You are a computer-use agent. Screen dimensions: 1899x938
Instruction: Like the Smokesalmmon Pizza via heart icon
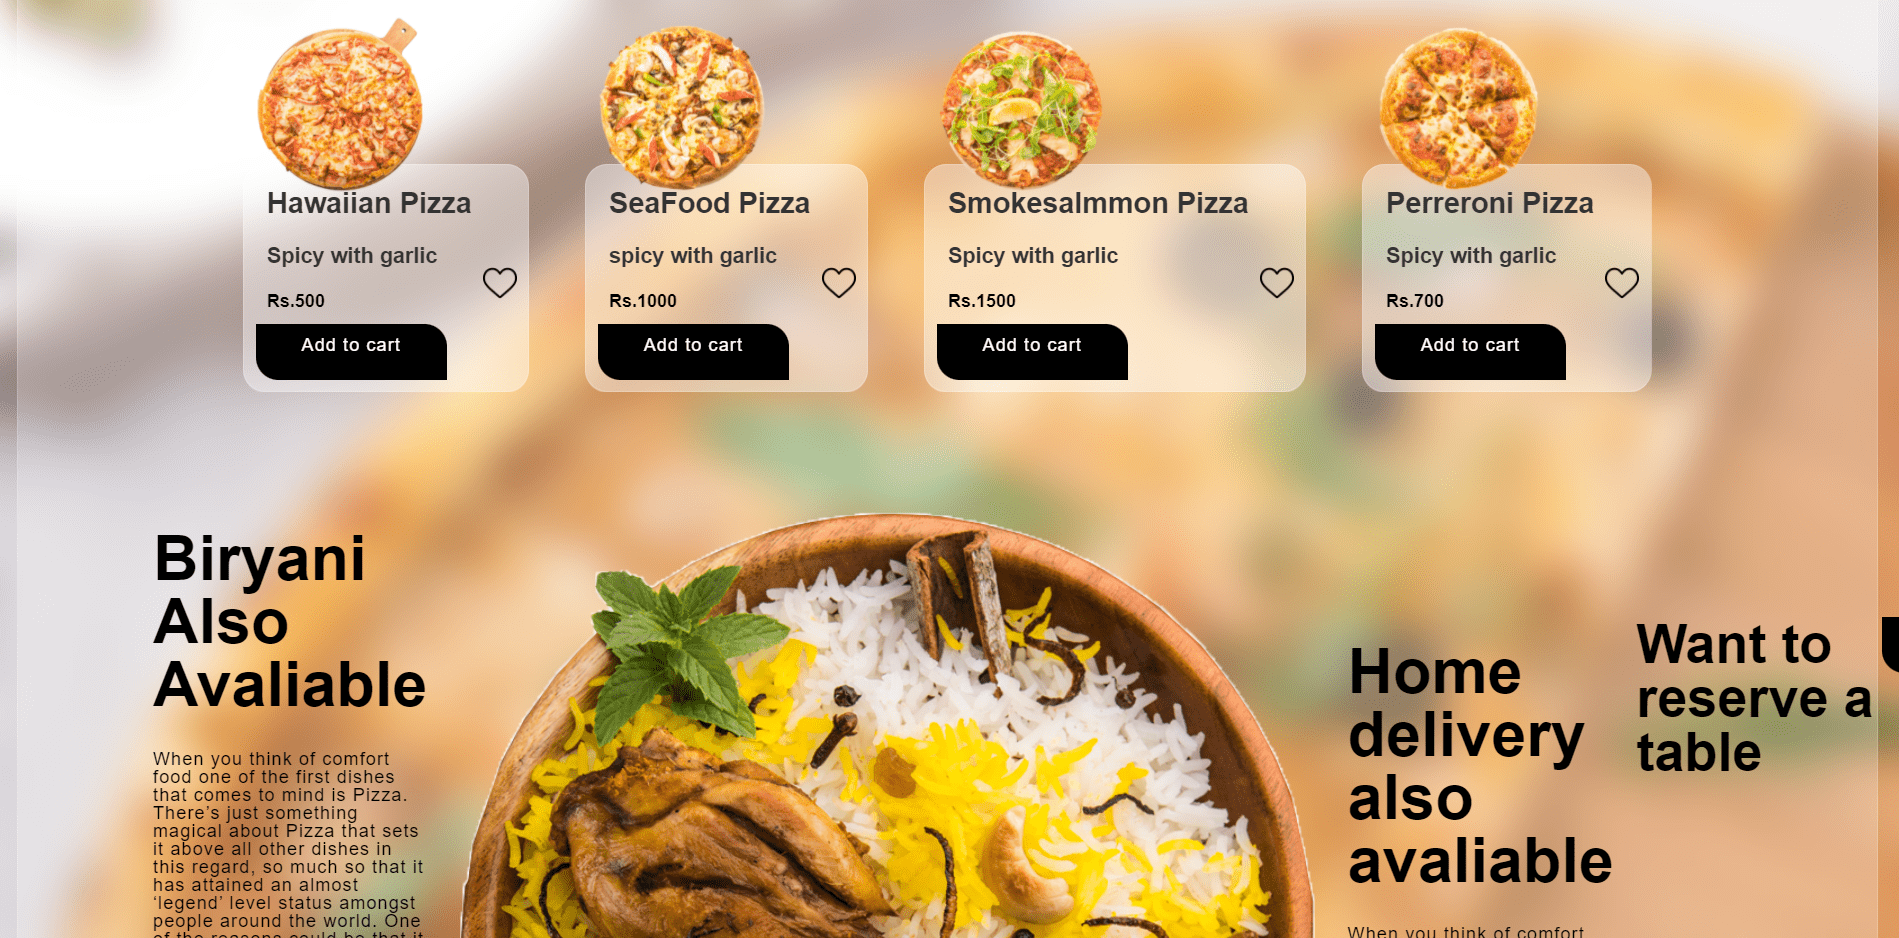1277,283
